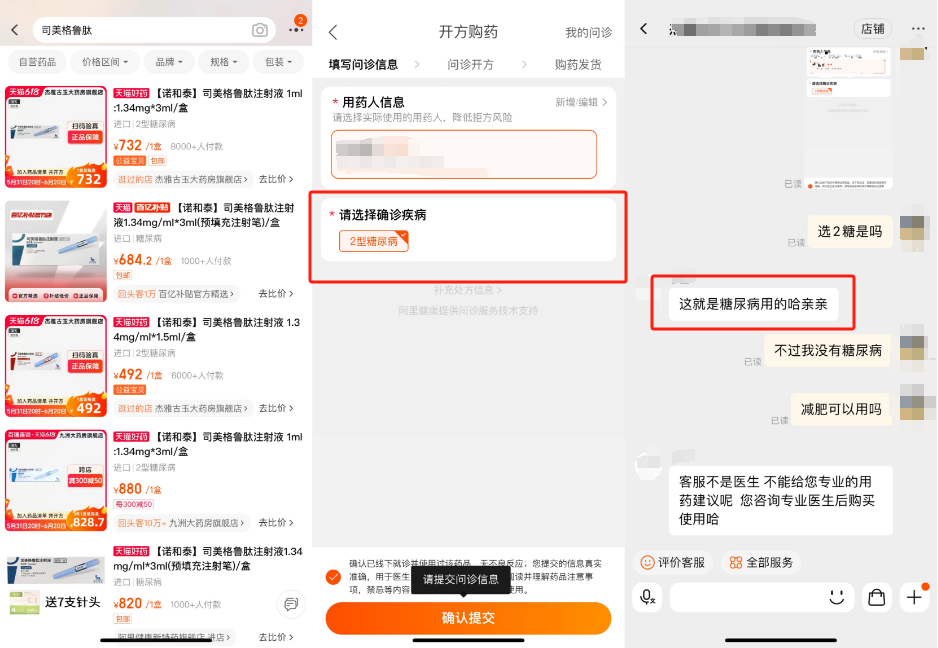Toggle the orange agreement checkbox above 确认提交
938x648 pixels.
pyautogui.click(x=333, y=577)
